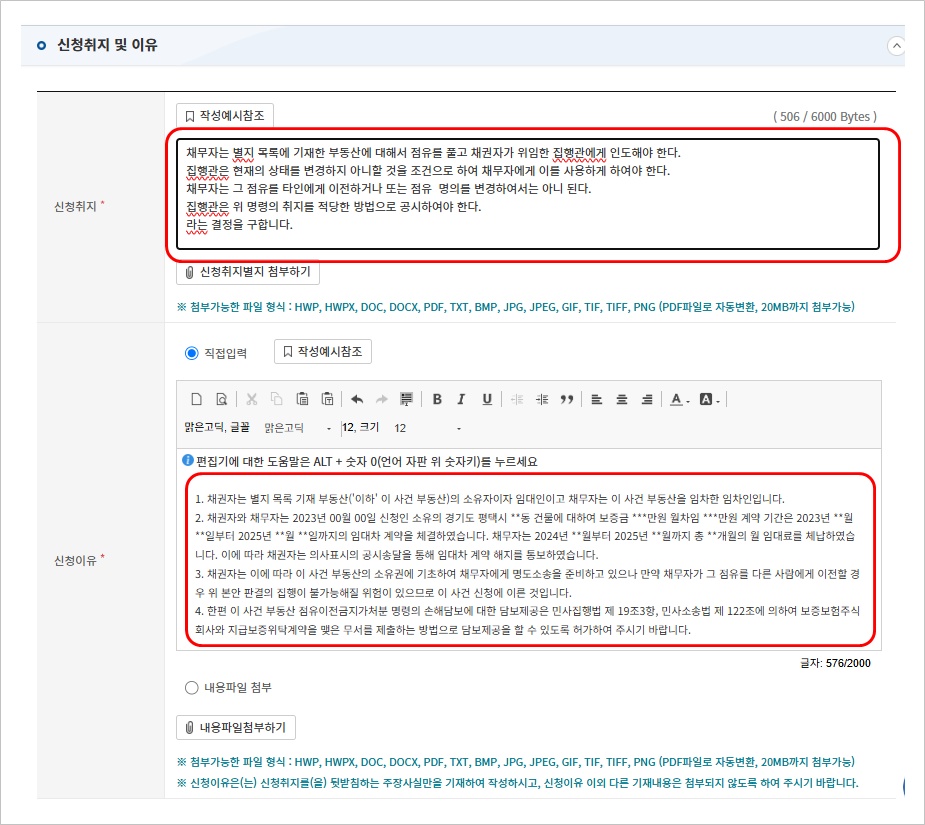Collapse the 신청취지 및 이유 section
925x825 pixels.
tap(897, 46)
